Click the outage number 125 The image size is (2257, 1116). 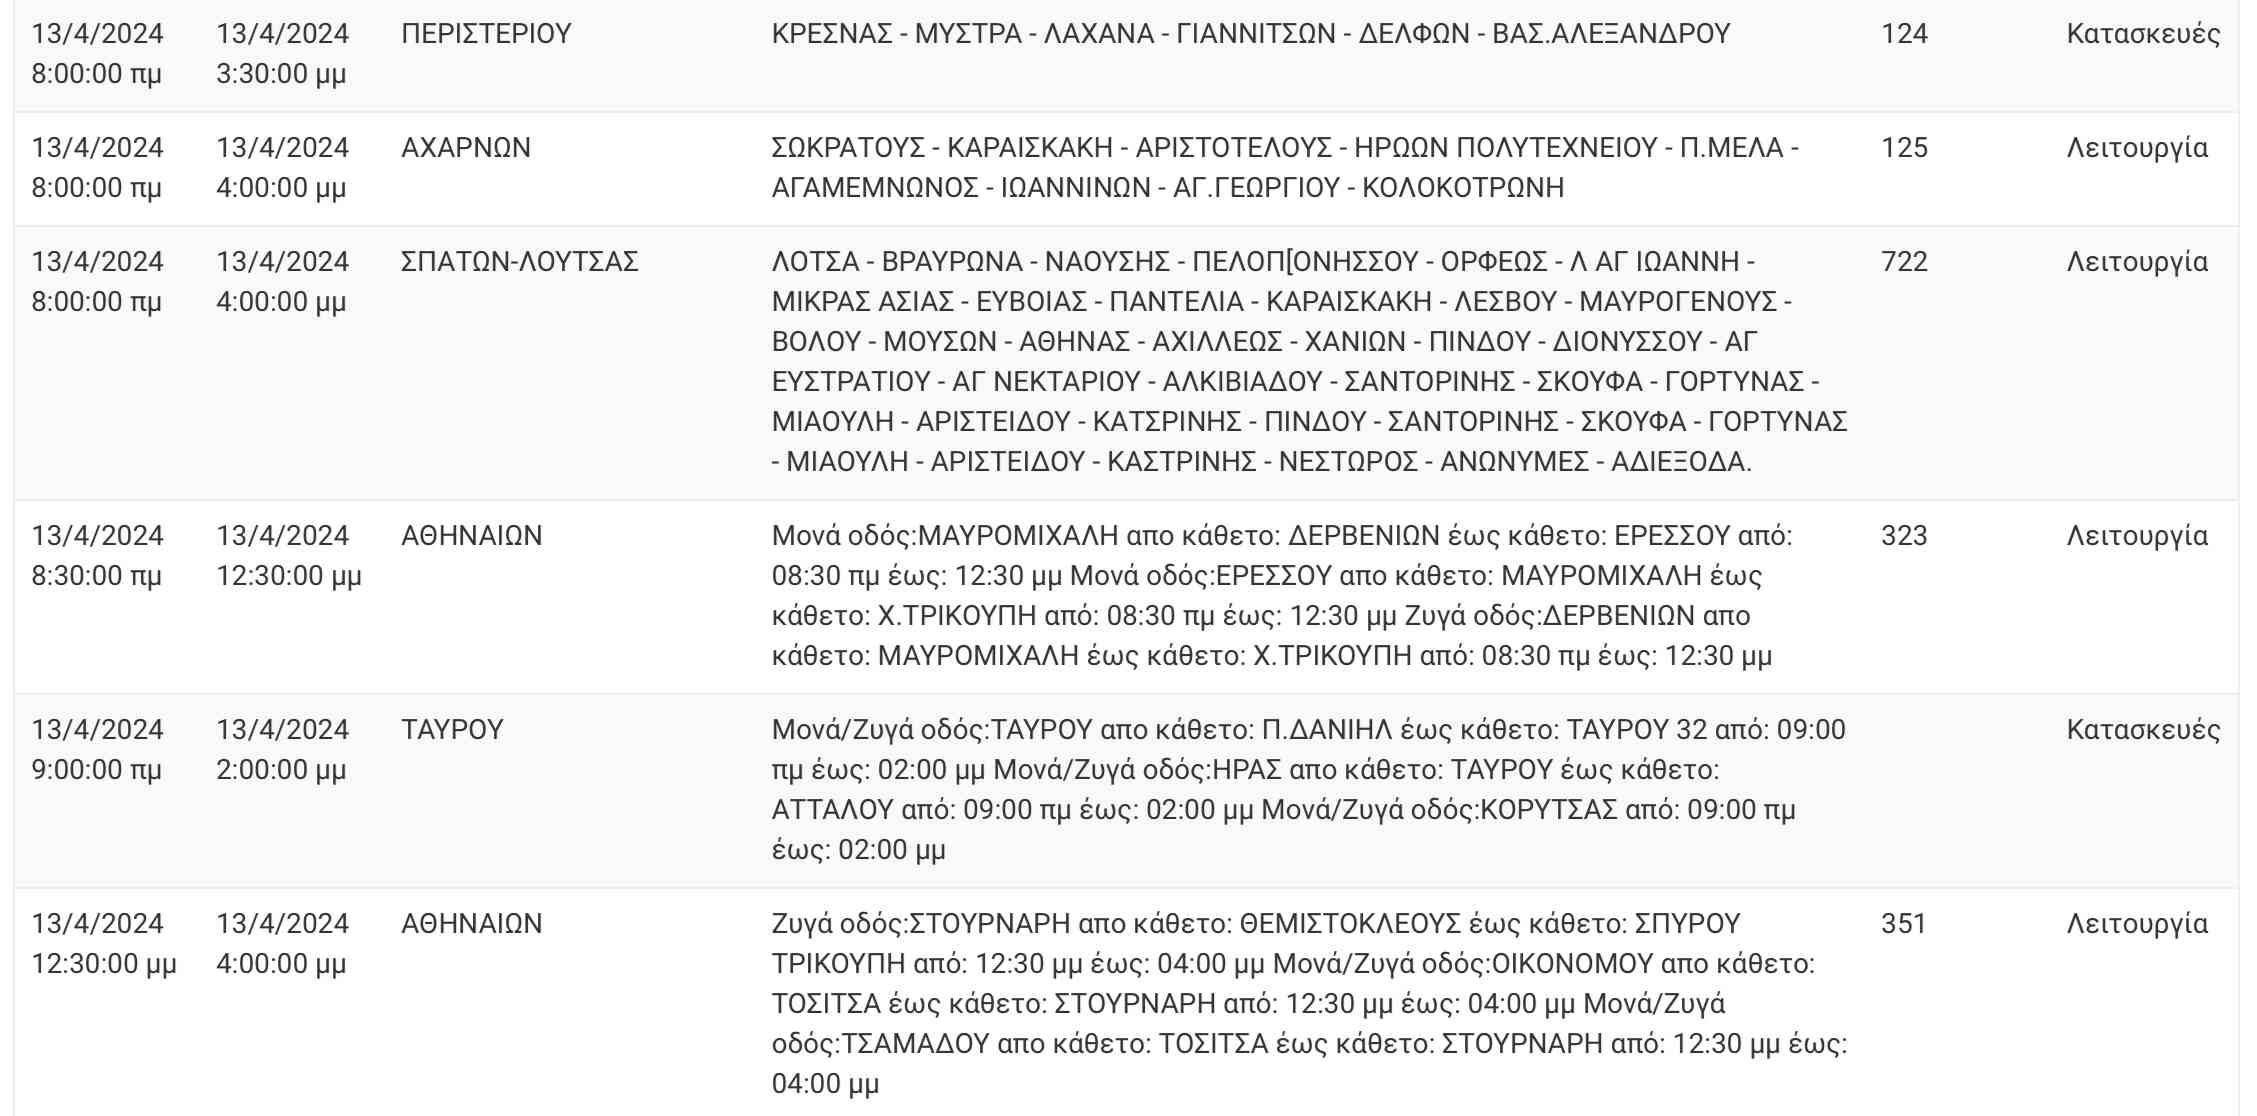(x=1904, y=148)
